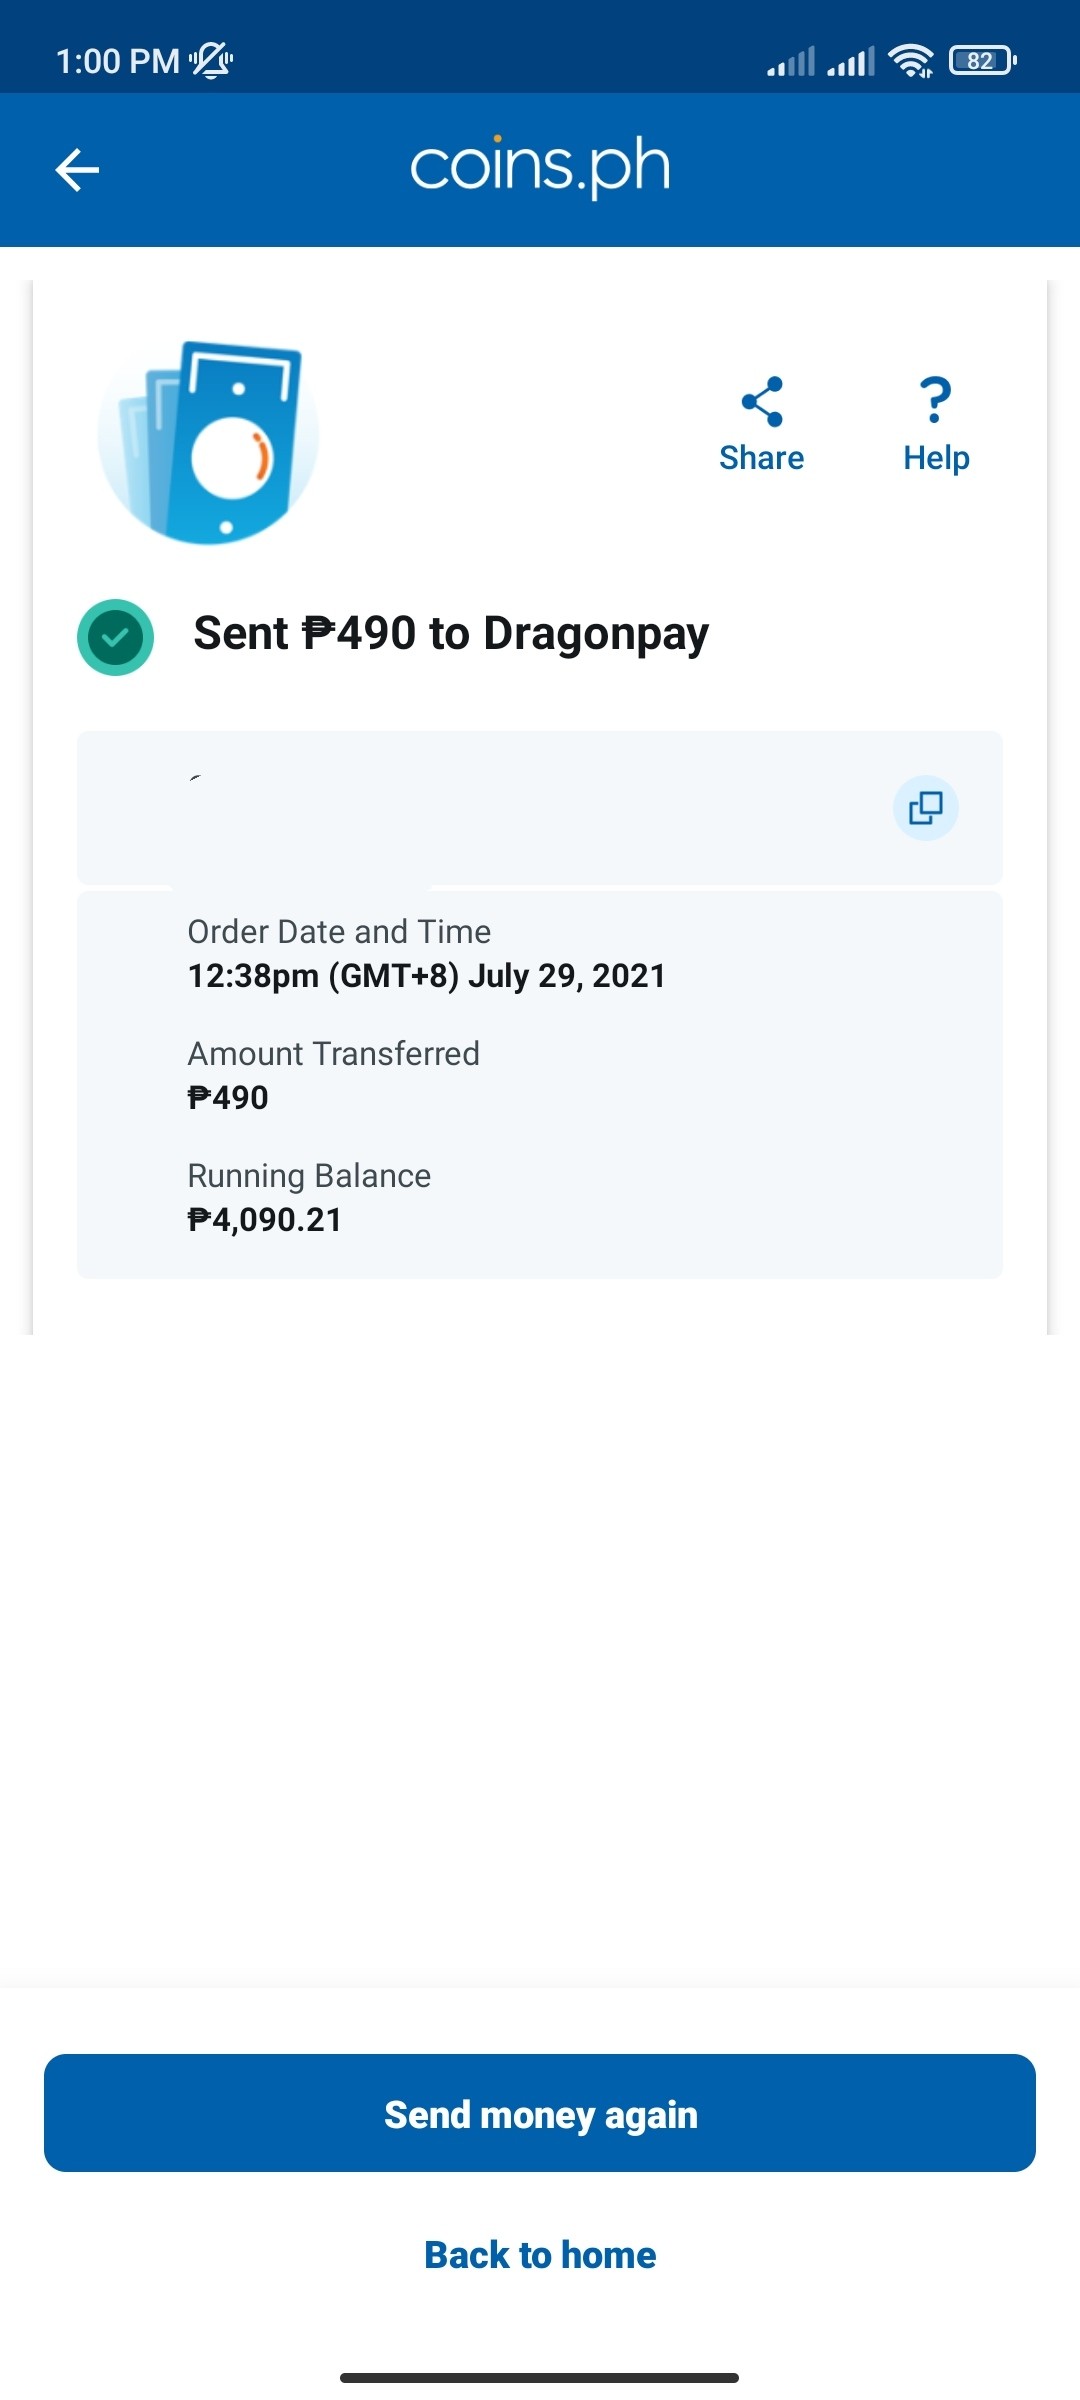Tap the Amount Transferred ₱490 value
The image size is (1080, 2400).
tap(228, 1098)
